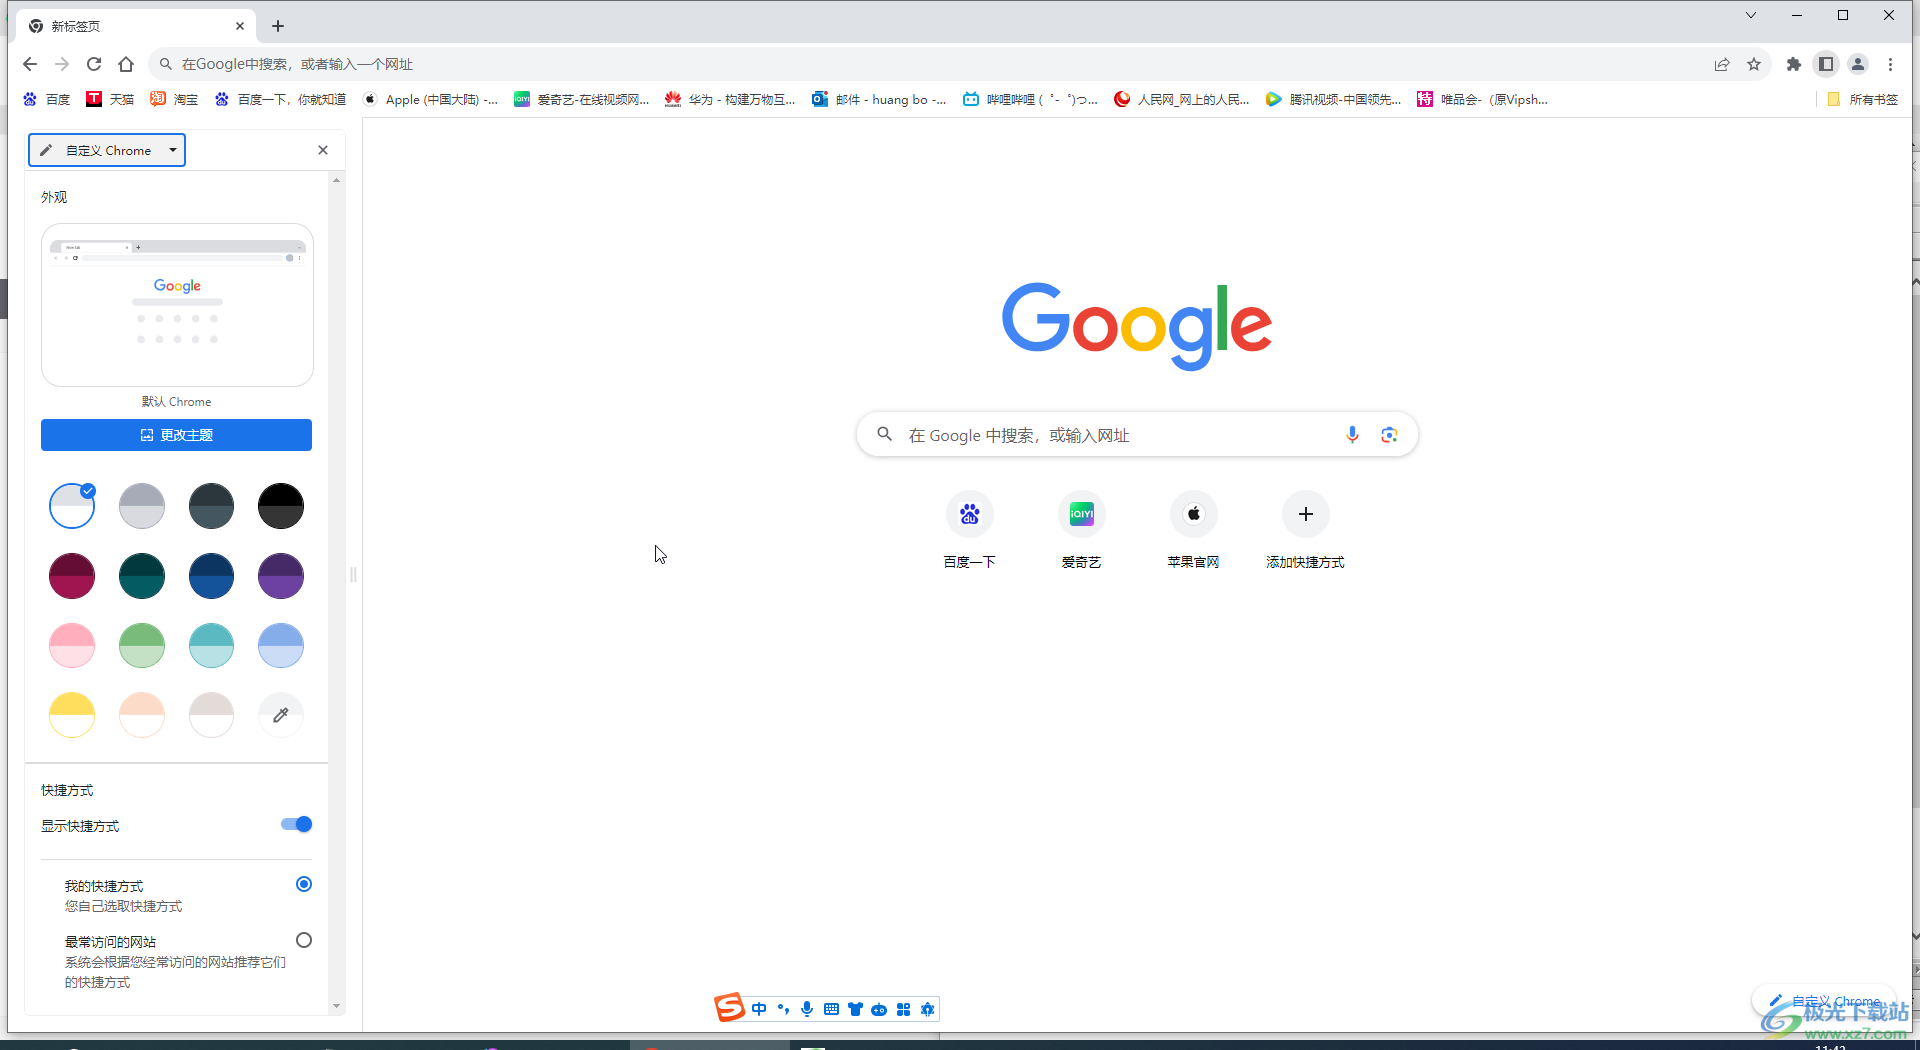
Task: Open the Apple (中国大陆) bookmark
Action: 430,99
